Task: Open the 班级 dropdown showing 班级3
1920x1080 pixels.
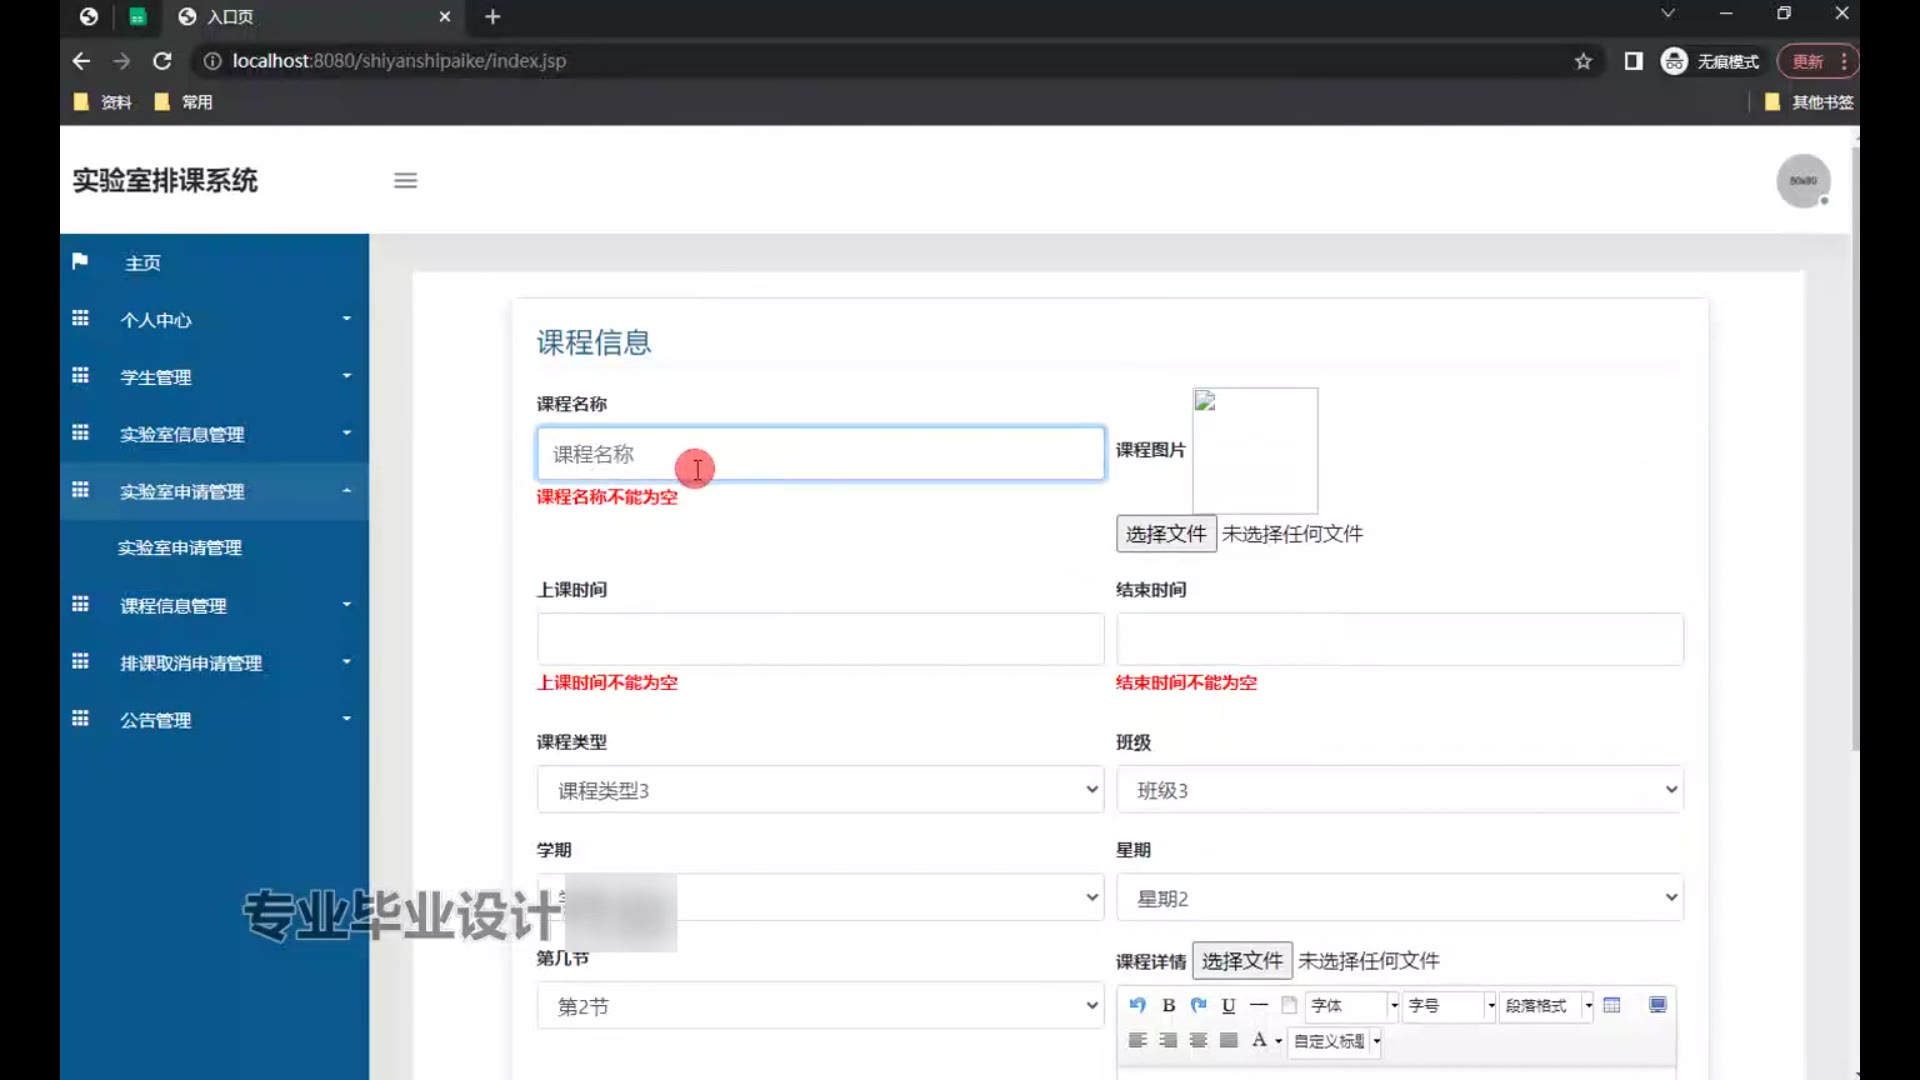Action: coord(1399,790)
